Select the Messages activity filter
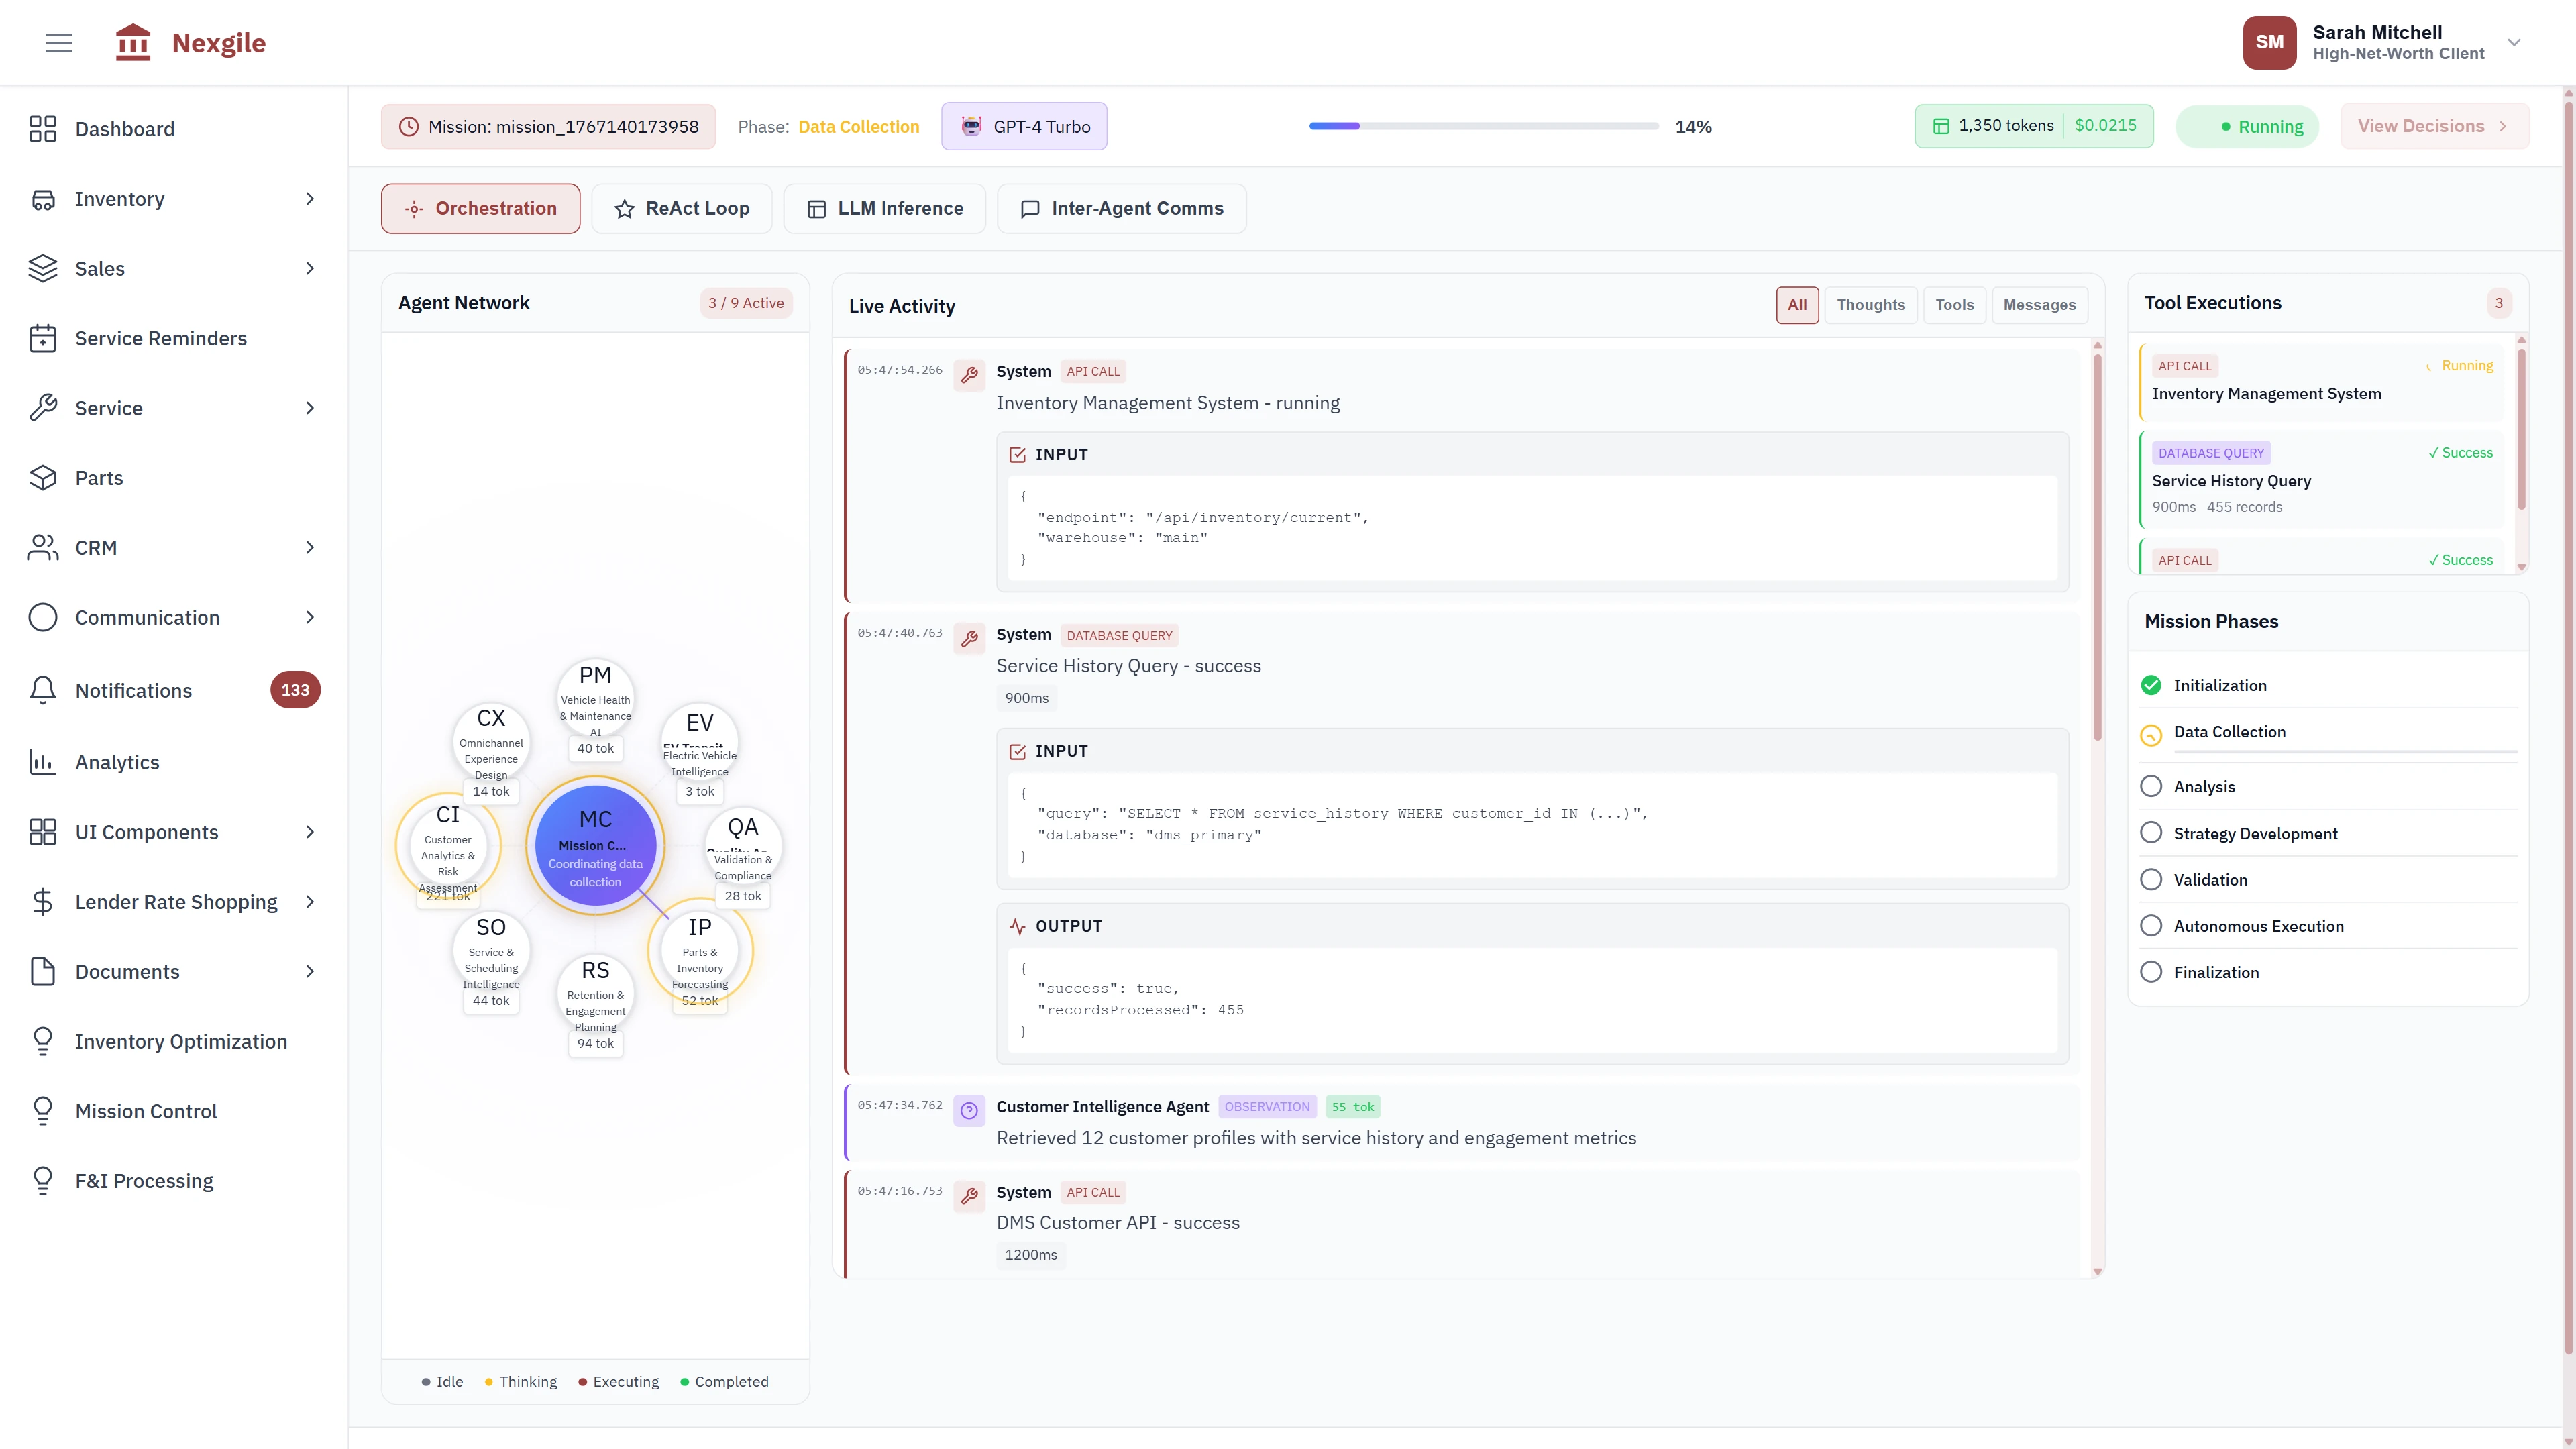The image size is (2576, 1449). click(x=2039, y=304)
